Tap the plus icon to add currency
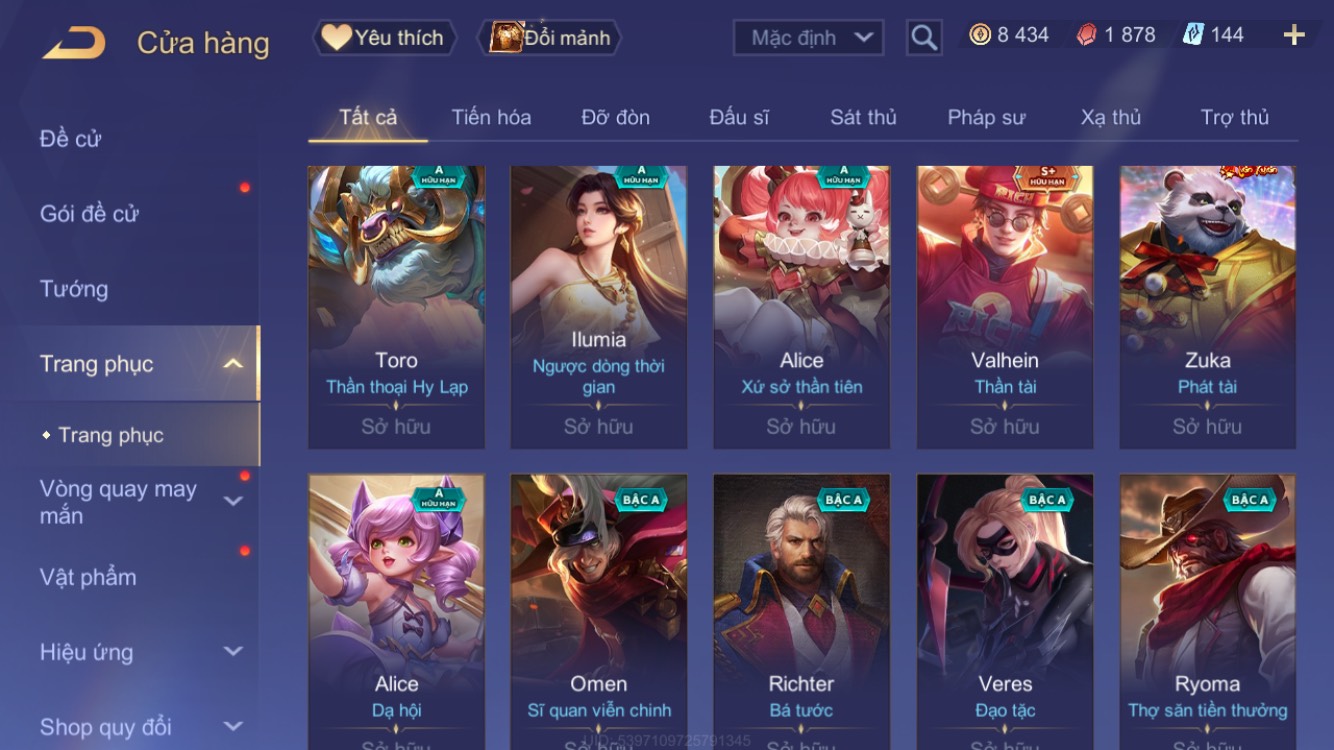Screen dimensions: 1334x750 1294,35
